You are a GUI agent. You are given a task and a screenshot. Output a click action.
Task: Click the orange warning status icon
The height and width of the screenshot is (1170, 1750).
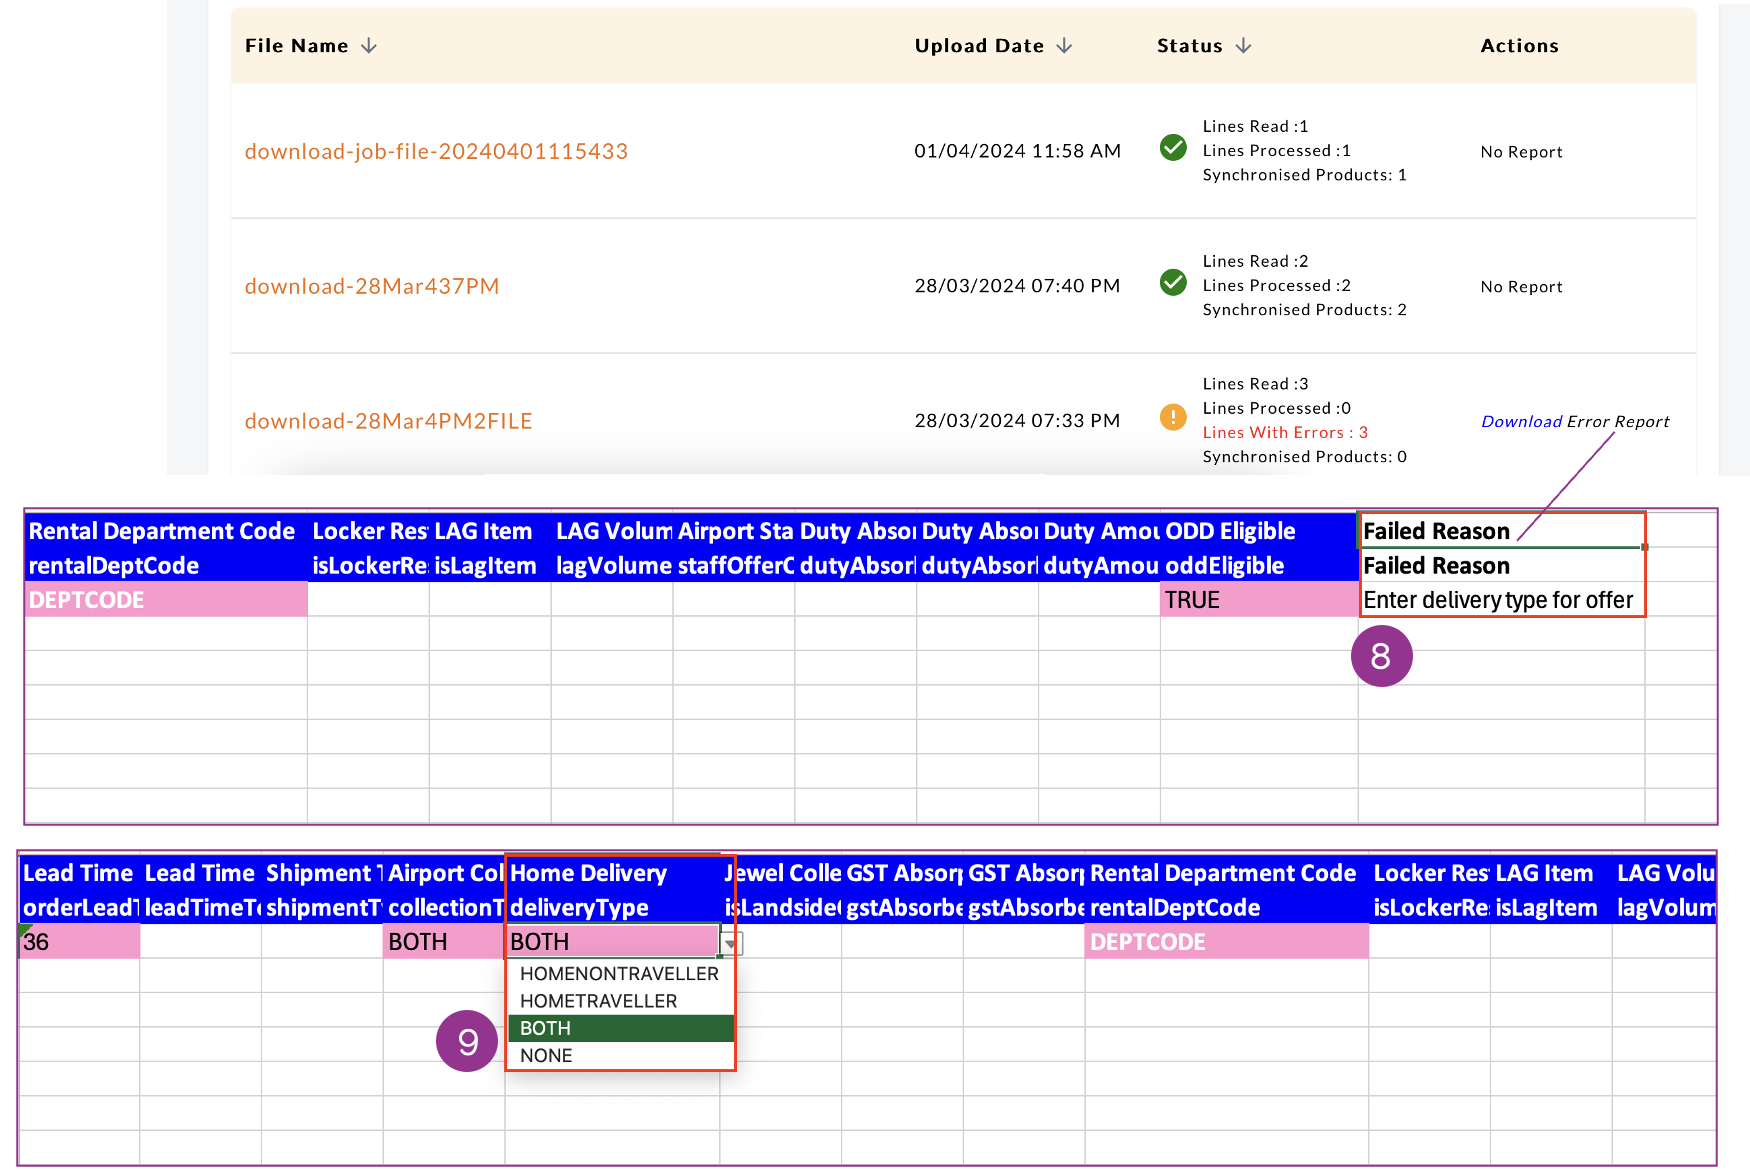click(x=1173, y=417)
